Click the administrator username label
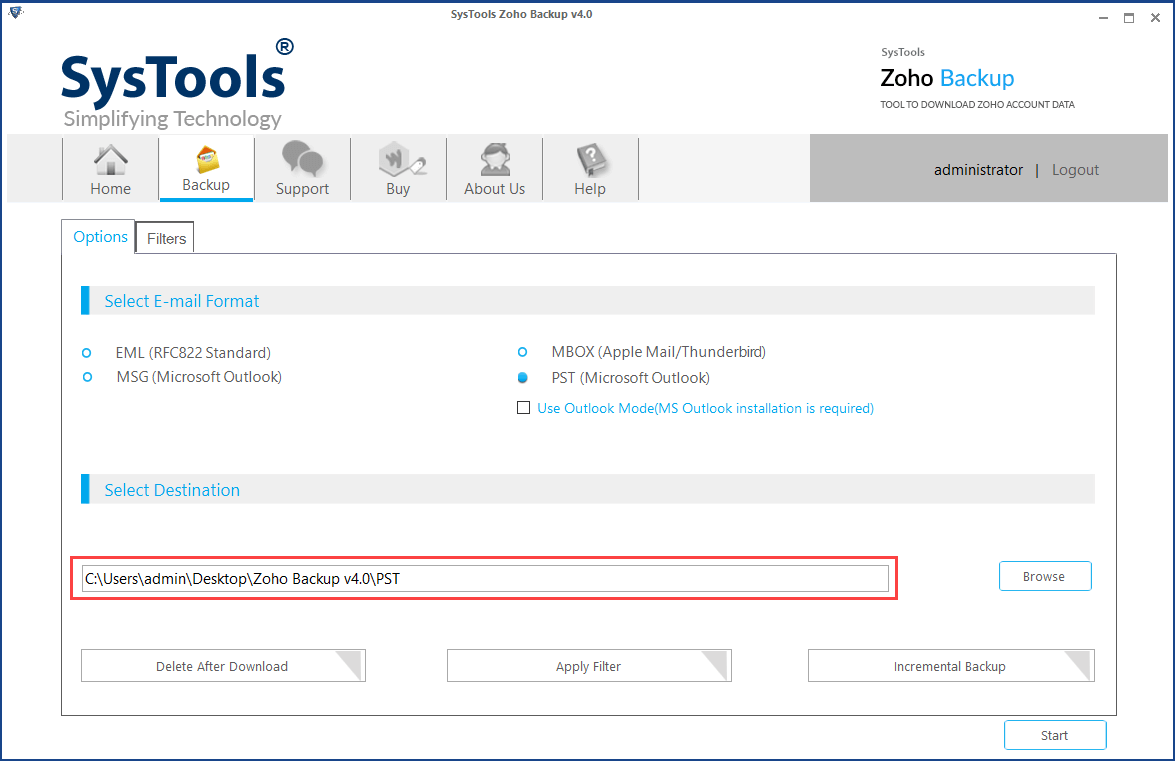 978,170
